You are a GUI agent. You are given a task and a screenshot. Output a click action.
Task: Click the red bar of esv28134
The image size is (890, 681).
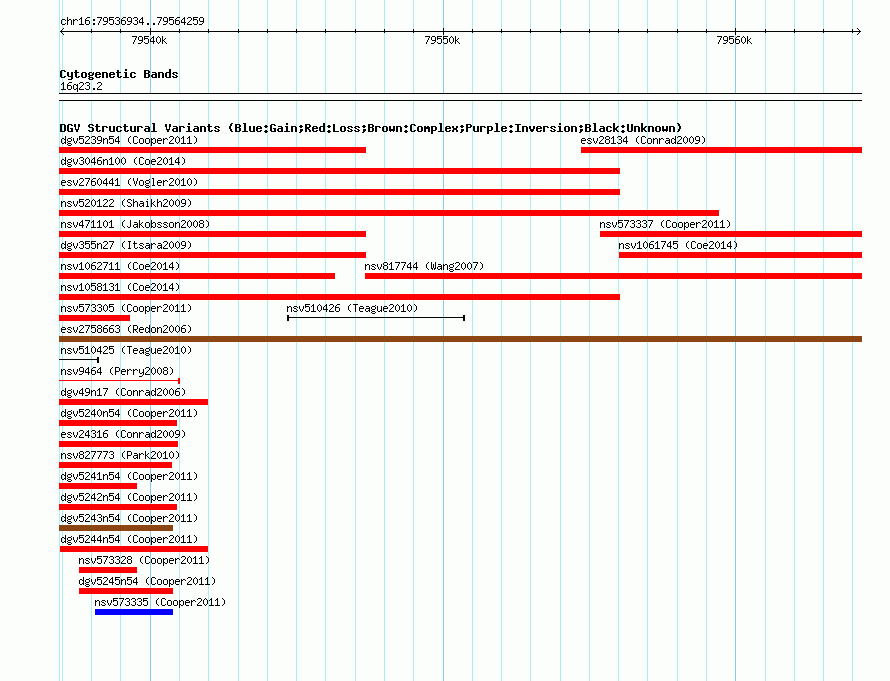pos(721,150)
